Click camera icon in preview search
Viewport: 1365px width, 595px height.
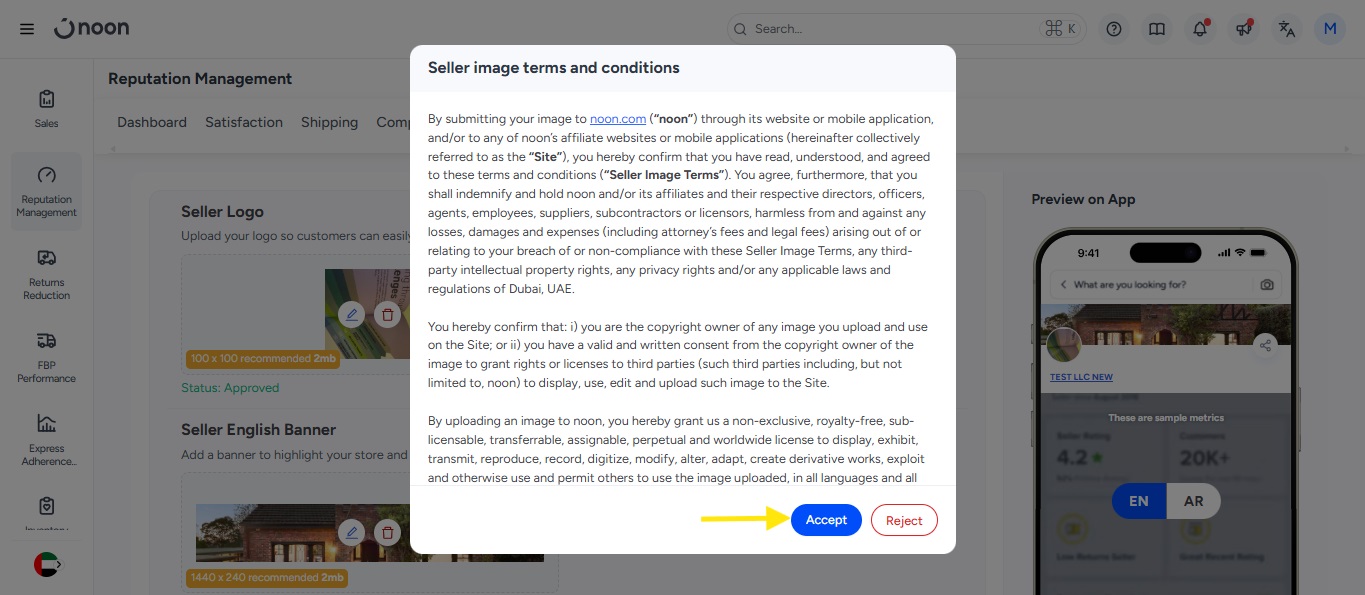click(1267, 285)
